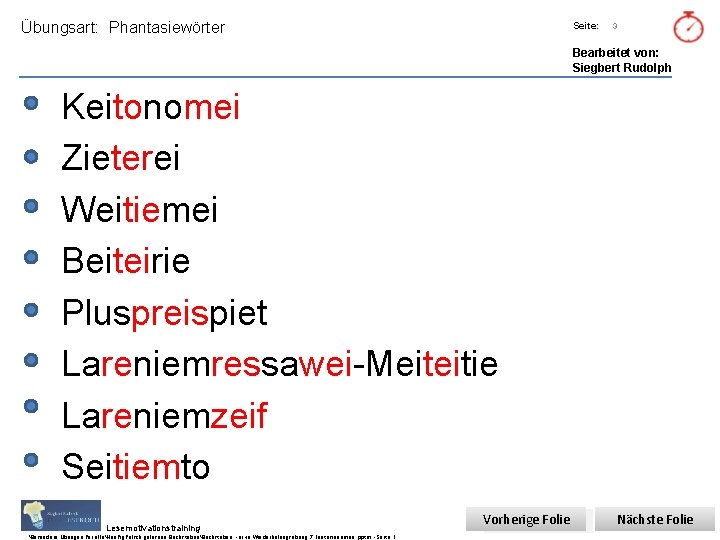The height and width of the screenshot is (540, 720).
Task: Go back using the Vorherige Folie button
Action: point(526,519)
